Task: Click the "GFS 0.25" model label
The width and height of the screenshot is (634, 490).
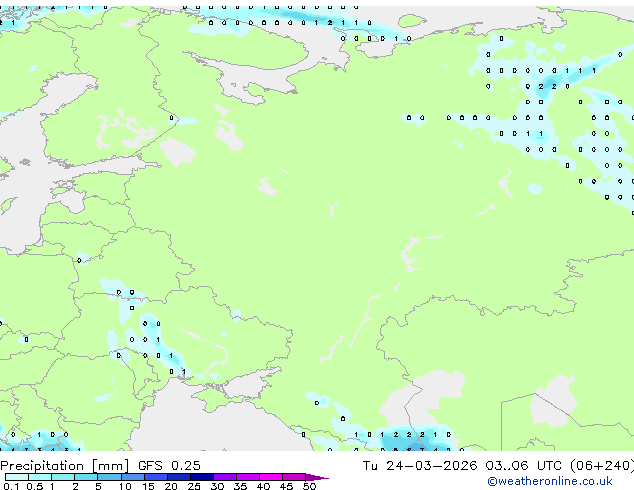Action: (x=169, y=465)
